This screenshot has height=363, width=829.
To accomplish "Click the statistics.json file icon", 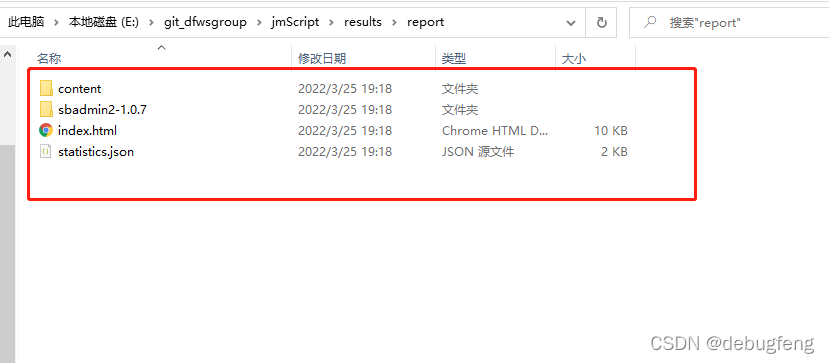I will (46, 152).
